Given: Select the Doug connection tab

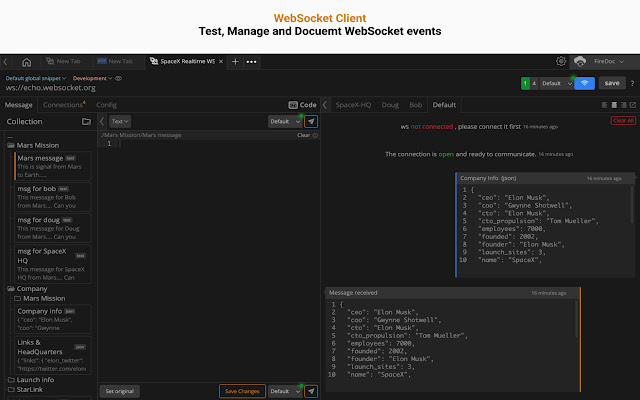Looking at the screenshot, I should (x=389, y=104).
